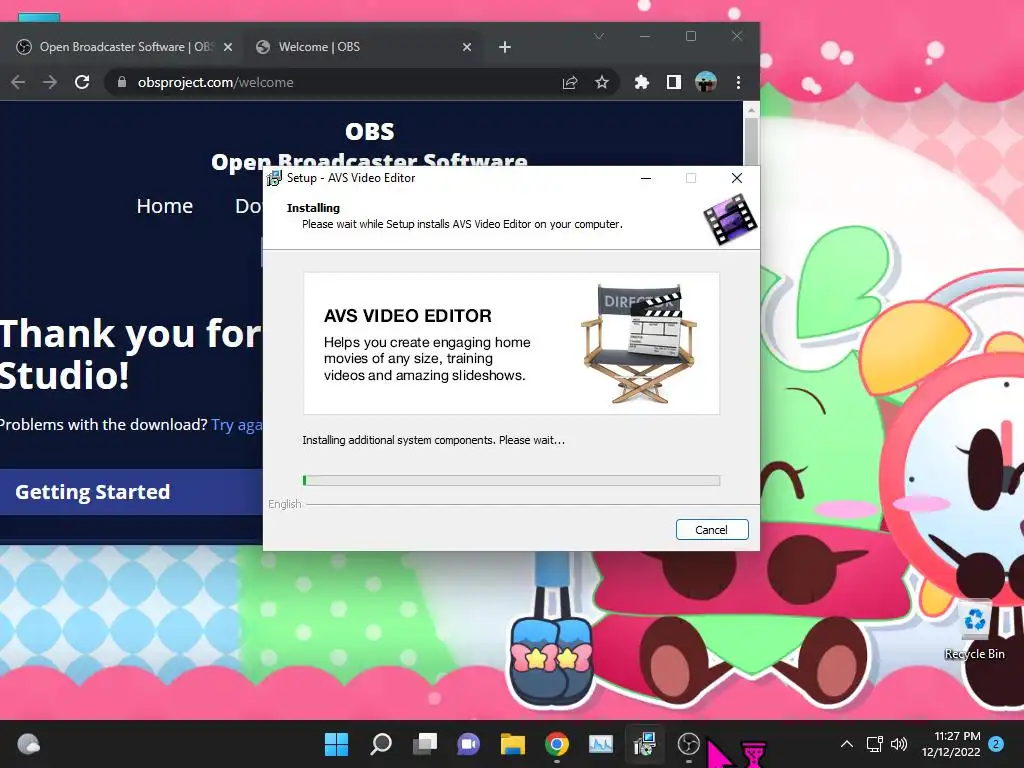This screenshot has height=768, width=1024.
Task: Minimize the AVS Setup window
Action: 646,178
